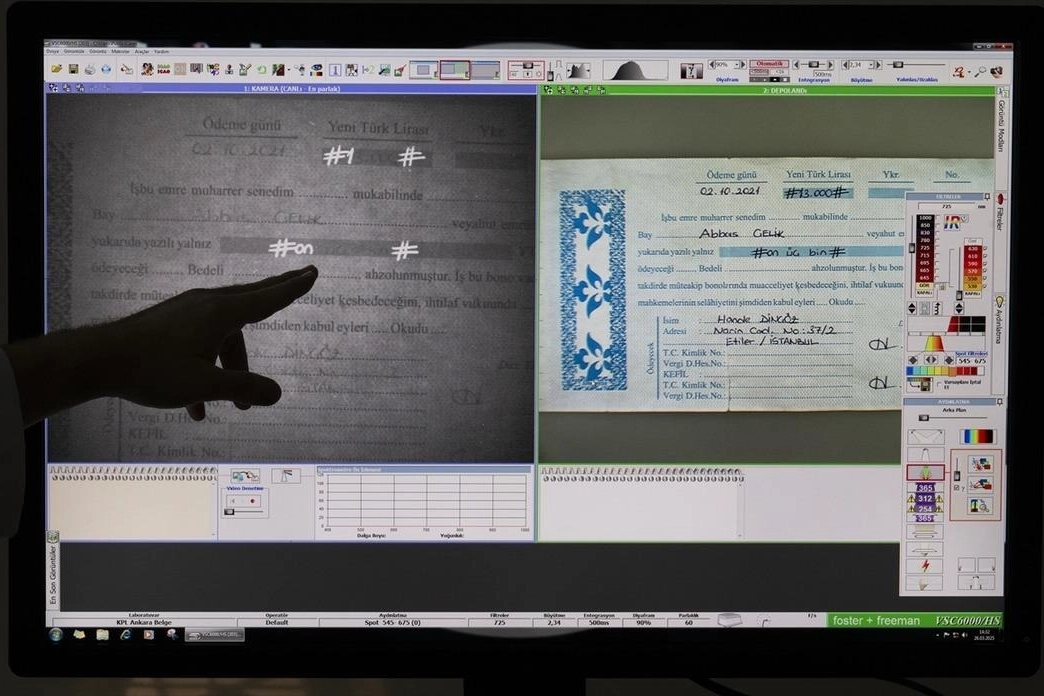
Task: Click the Windows Start button
Action: (x=57, y=634)
